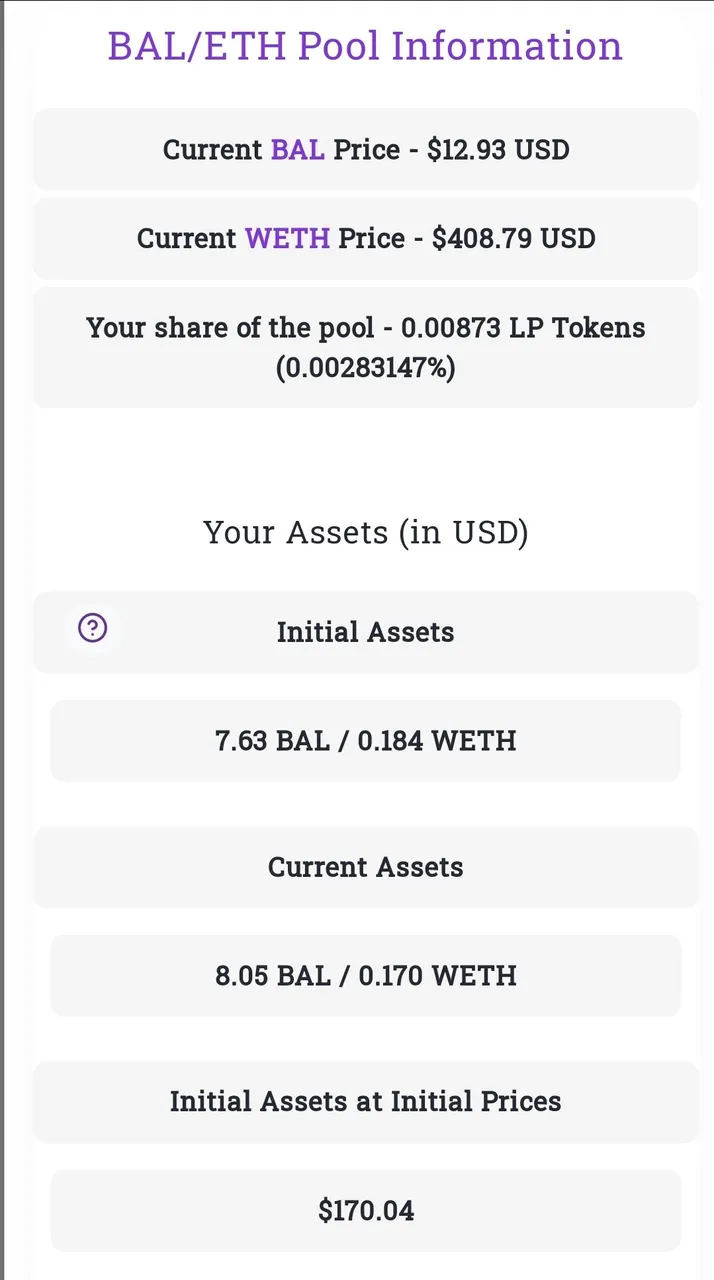714x1280 pixels.
Task: Tap the $12.93 USD price value
Action: [498, 150]
